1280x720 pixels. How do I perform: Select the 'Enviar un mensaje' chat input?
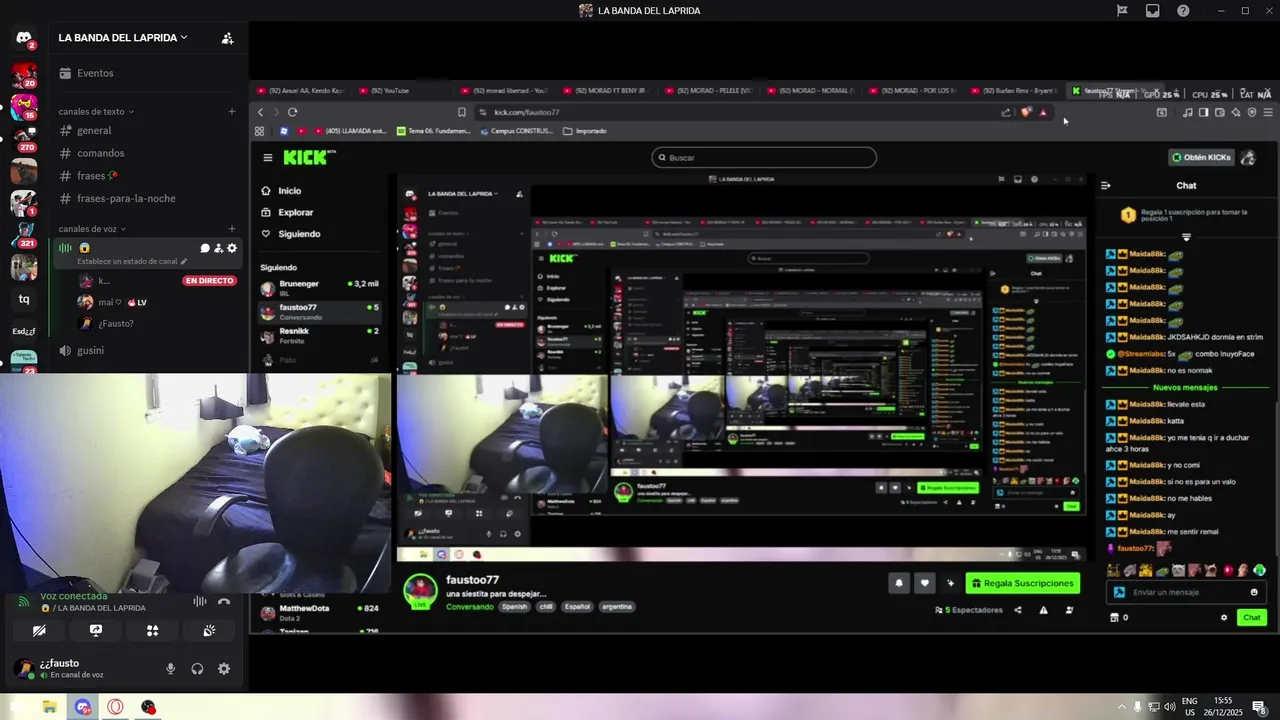tap(1187, 592)
